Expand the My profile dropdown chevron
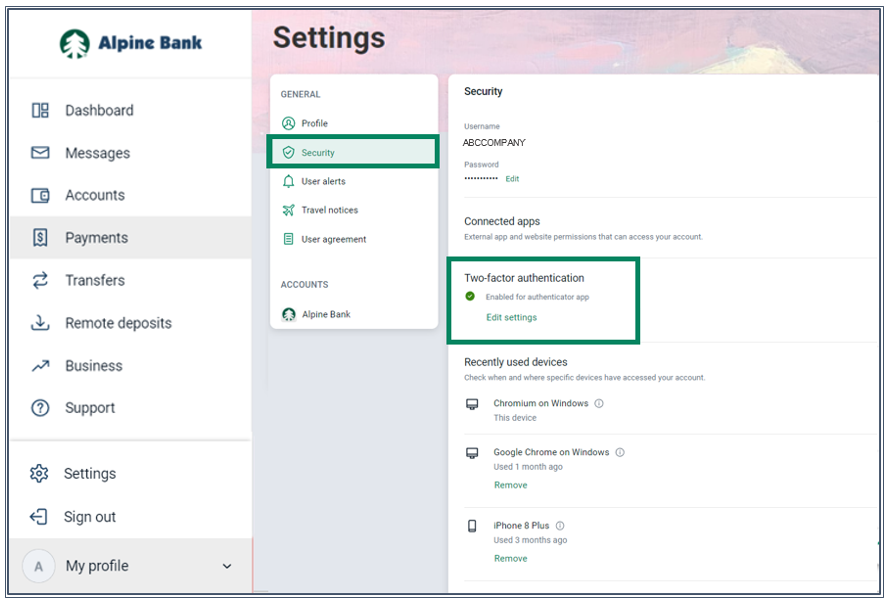This screenshot has width=889, height=602. click(227, 567)
